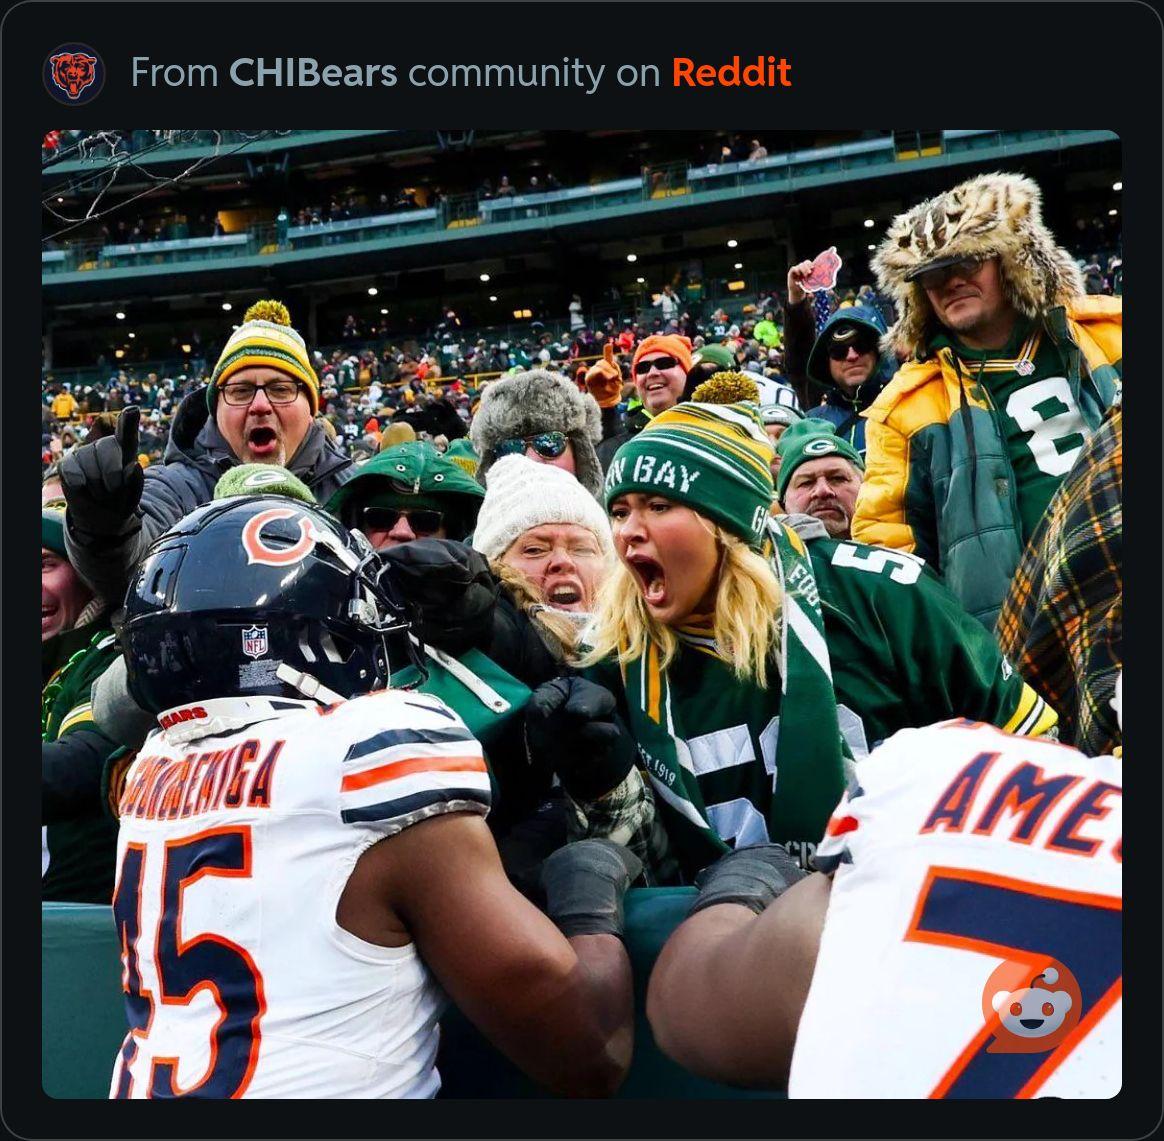This screenshot has height=1141, width=1164.
Task: Click the NFL shield on the helmet
Action: coord(255,641)
